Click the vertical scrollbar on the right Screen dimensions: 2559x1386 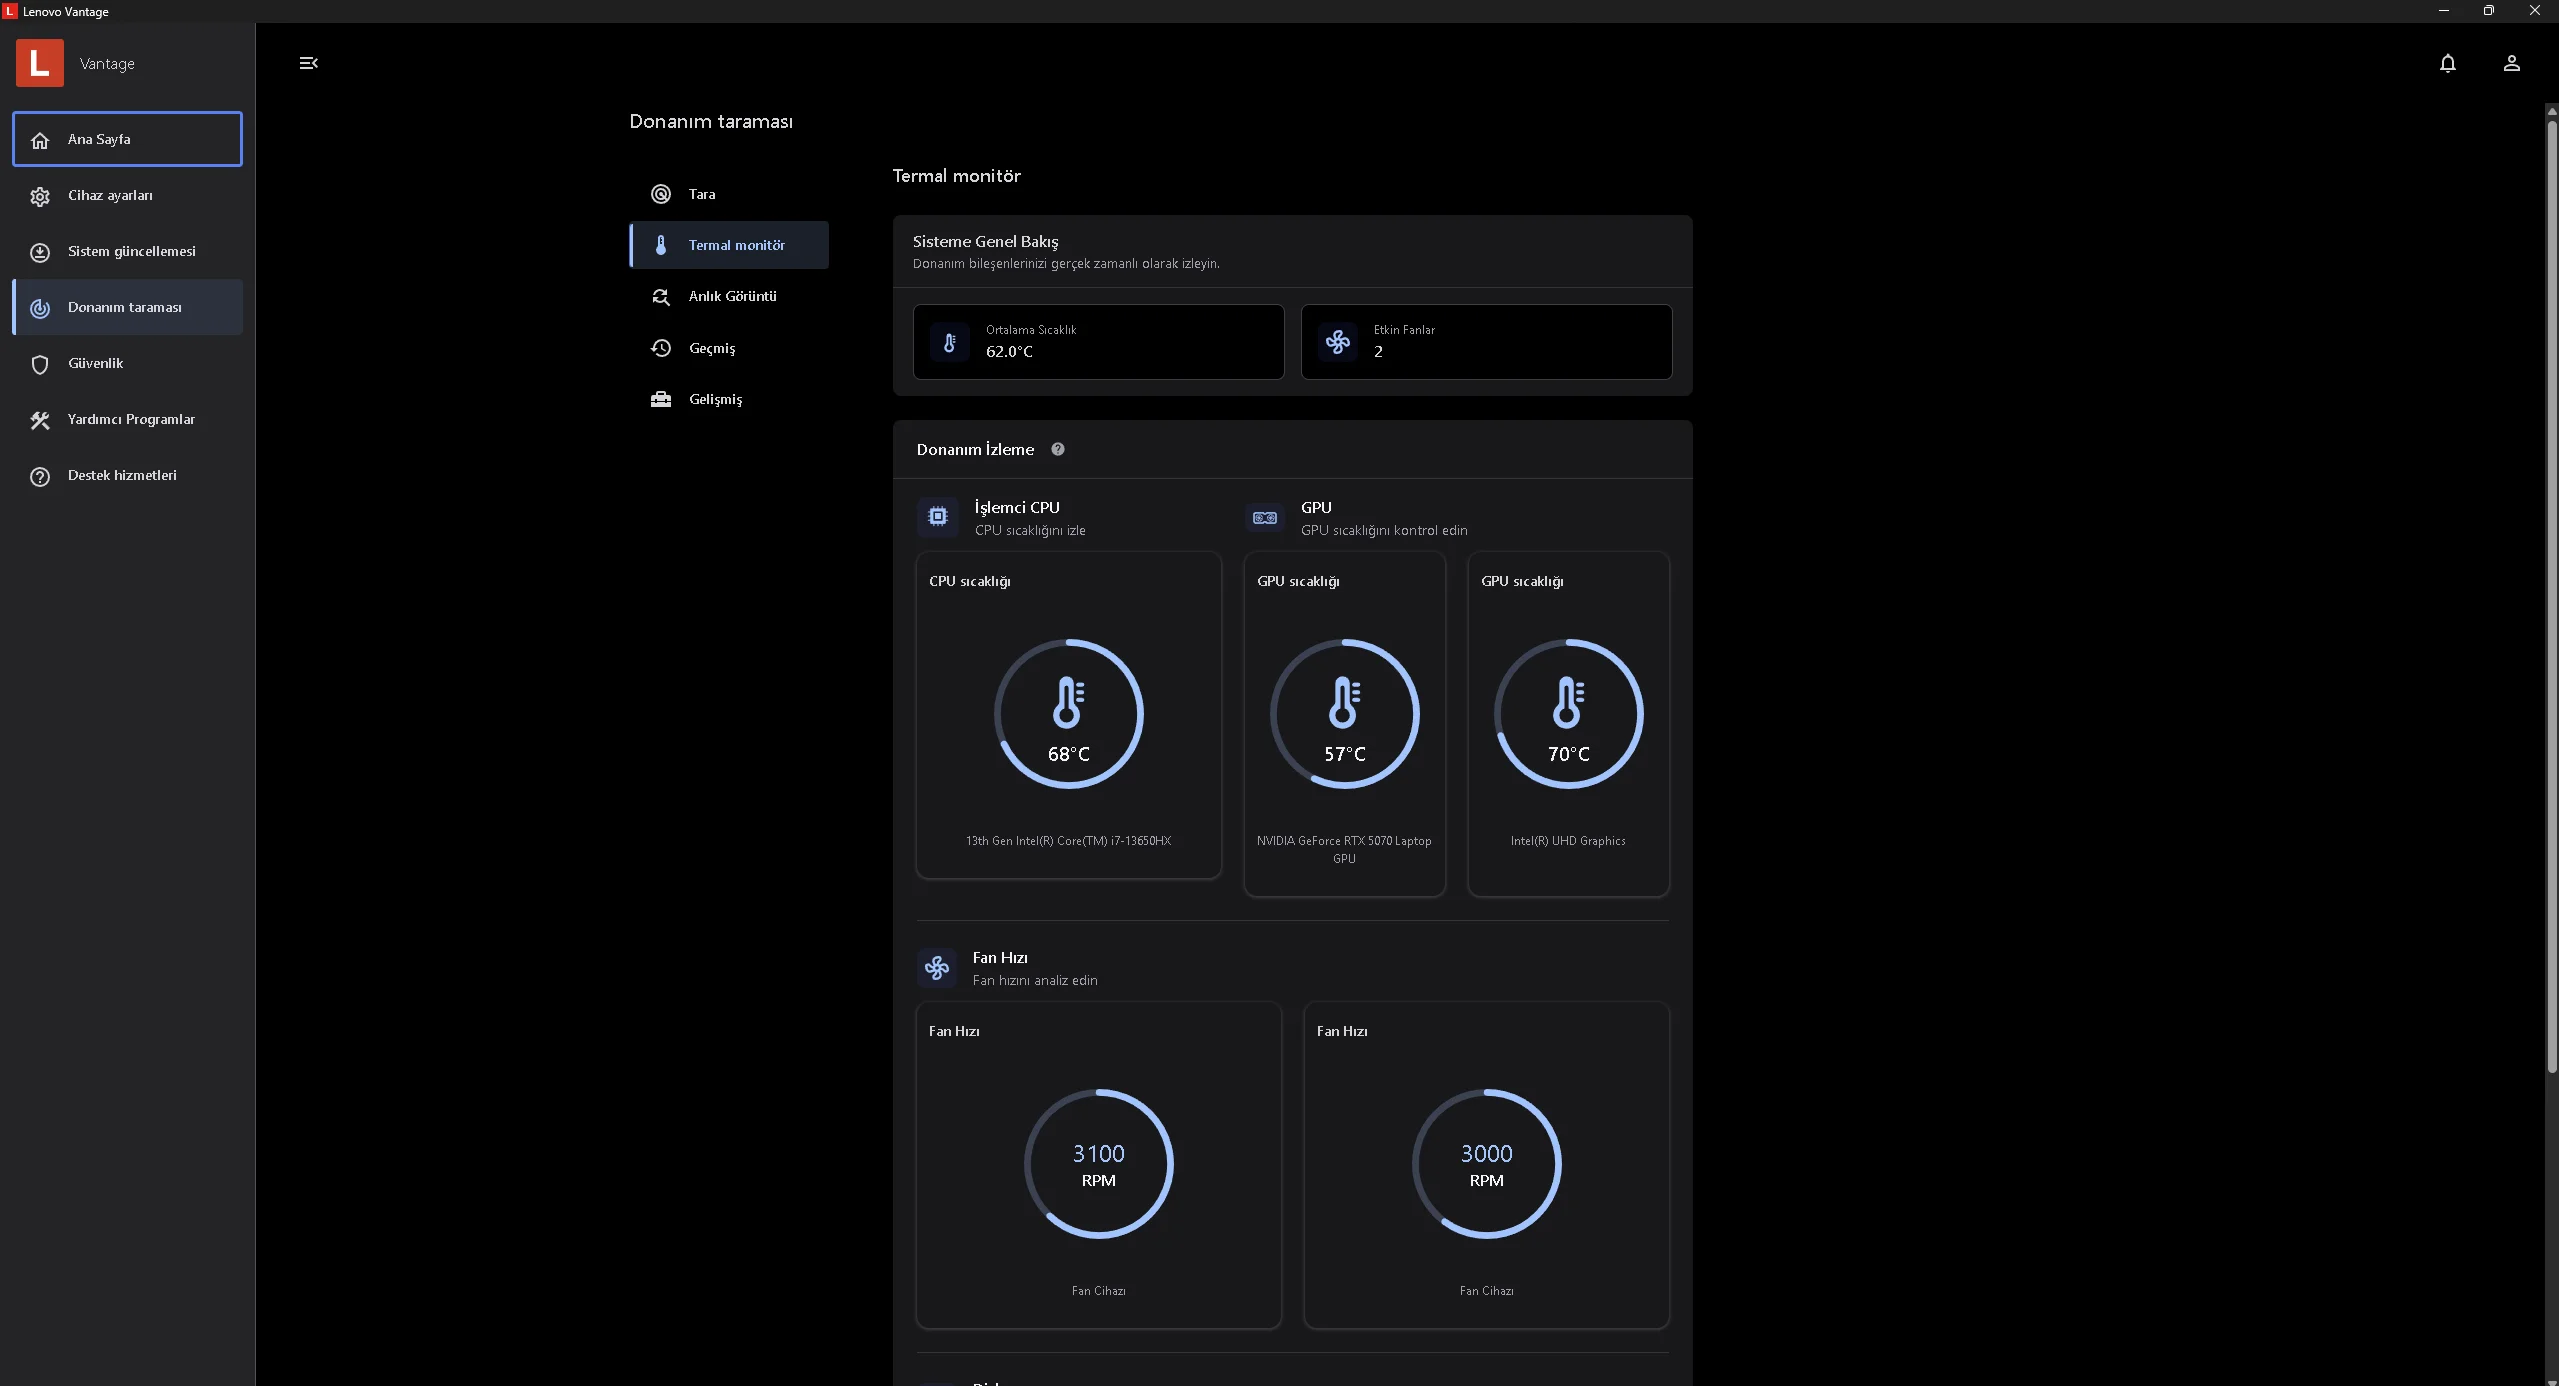click(2551, 600)
